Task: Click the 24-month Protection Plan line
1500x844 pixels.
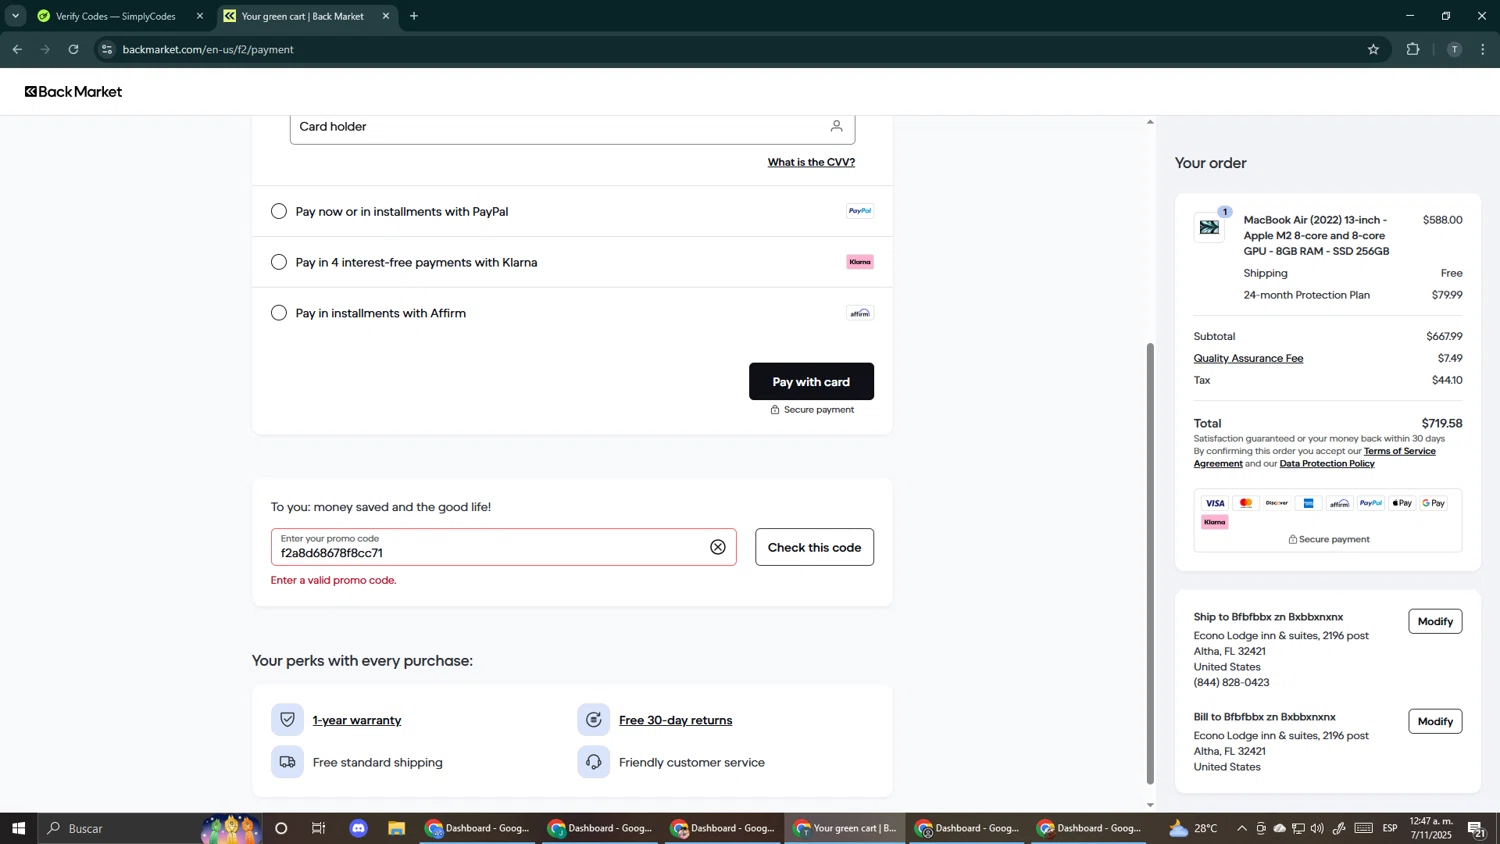Action: pyautogui.click(x=1328, y=295)
